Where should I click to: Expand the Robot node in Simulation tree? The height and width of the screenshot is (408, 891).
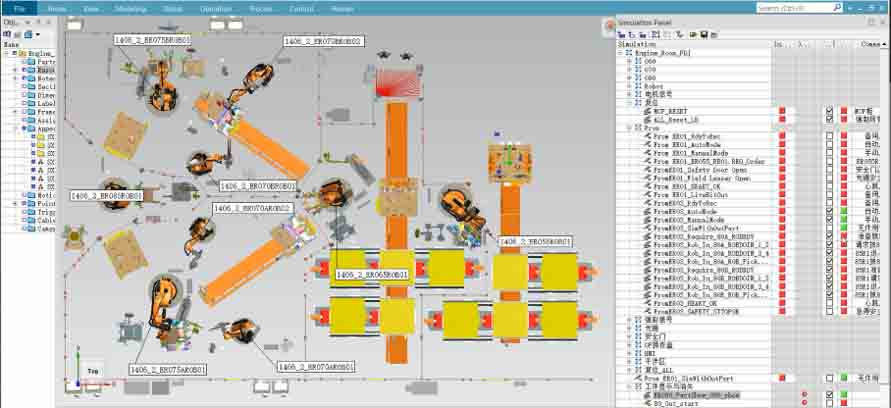(x=629, y=86)
